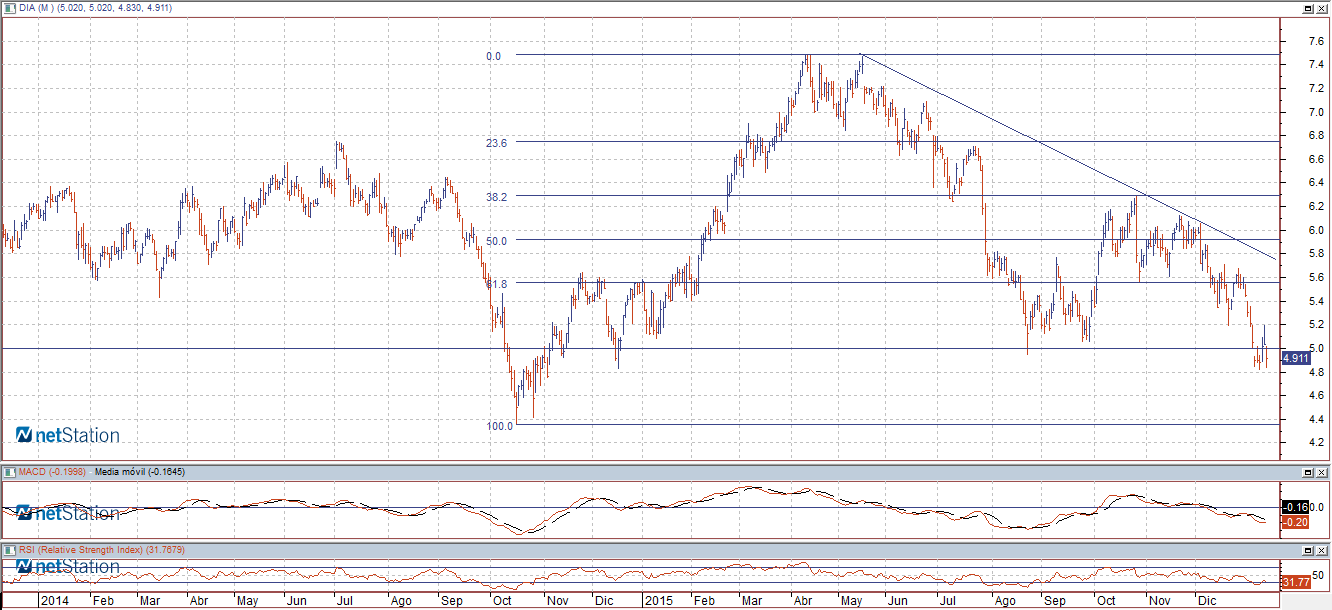Click the 4.911 current price marker

[x=1295, y=358]
